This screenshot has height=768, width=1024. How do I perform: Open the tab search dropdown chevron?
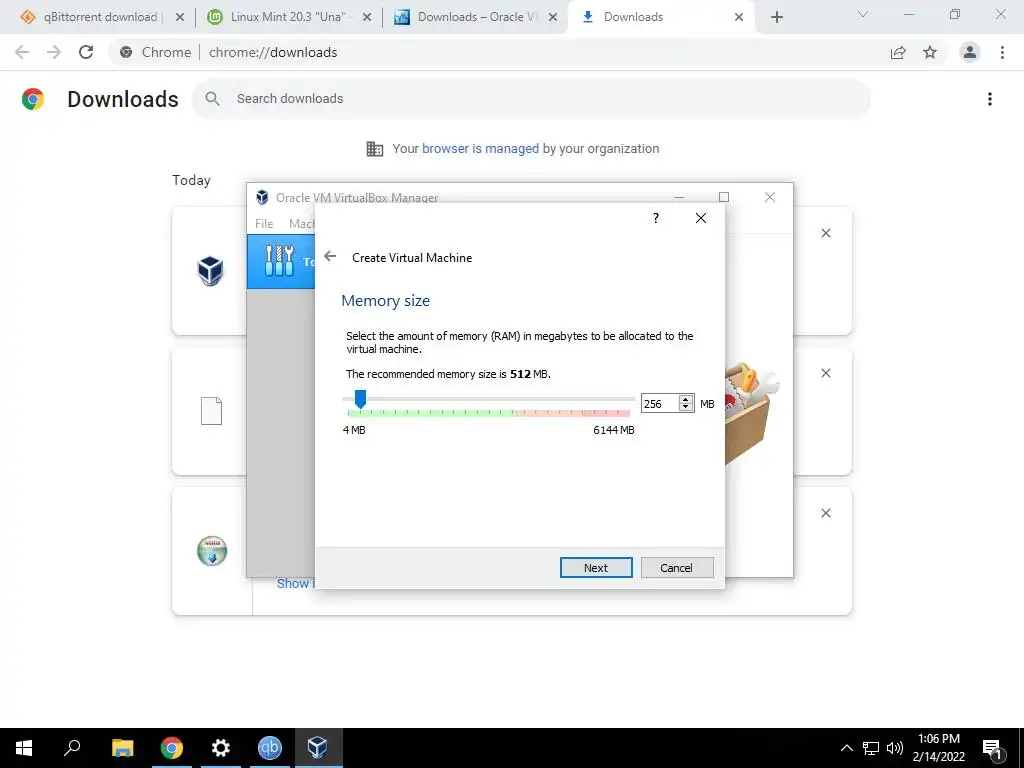coord(863,14)
